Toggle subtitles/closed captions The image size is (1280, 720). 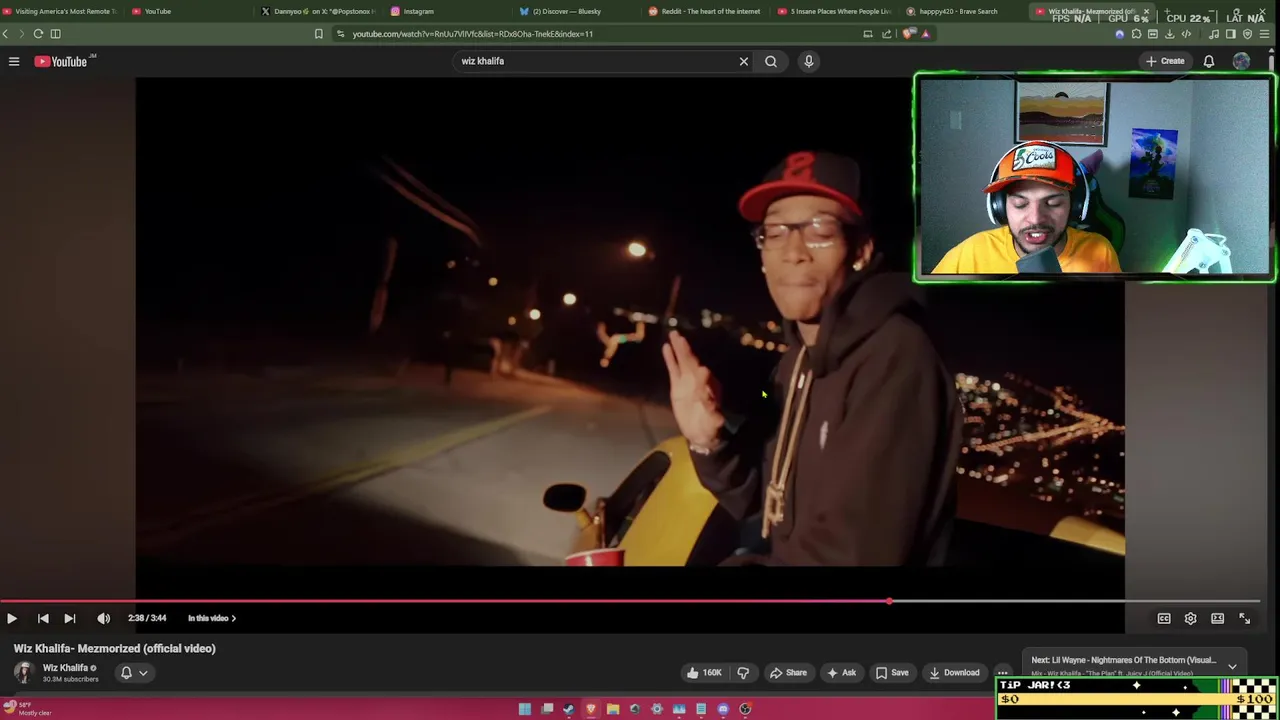pyautogui.click(x=1164, y=618)
